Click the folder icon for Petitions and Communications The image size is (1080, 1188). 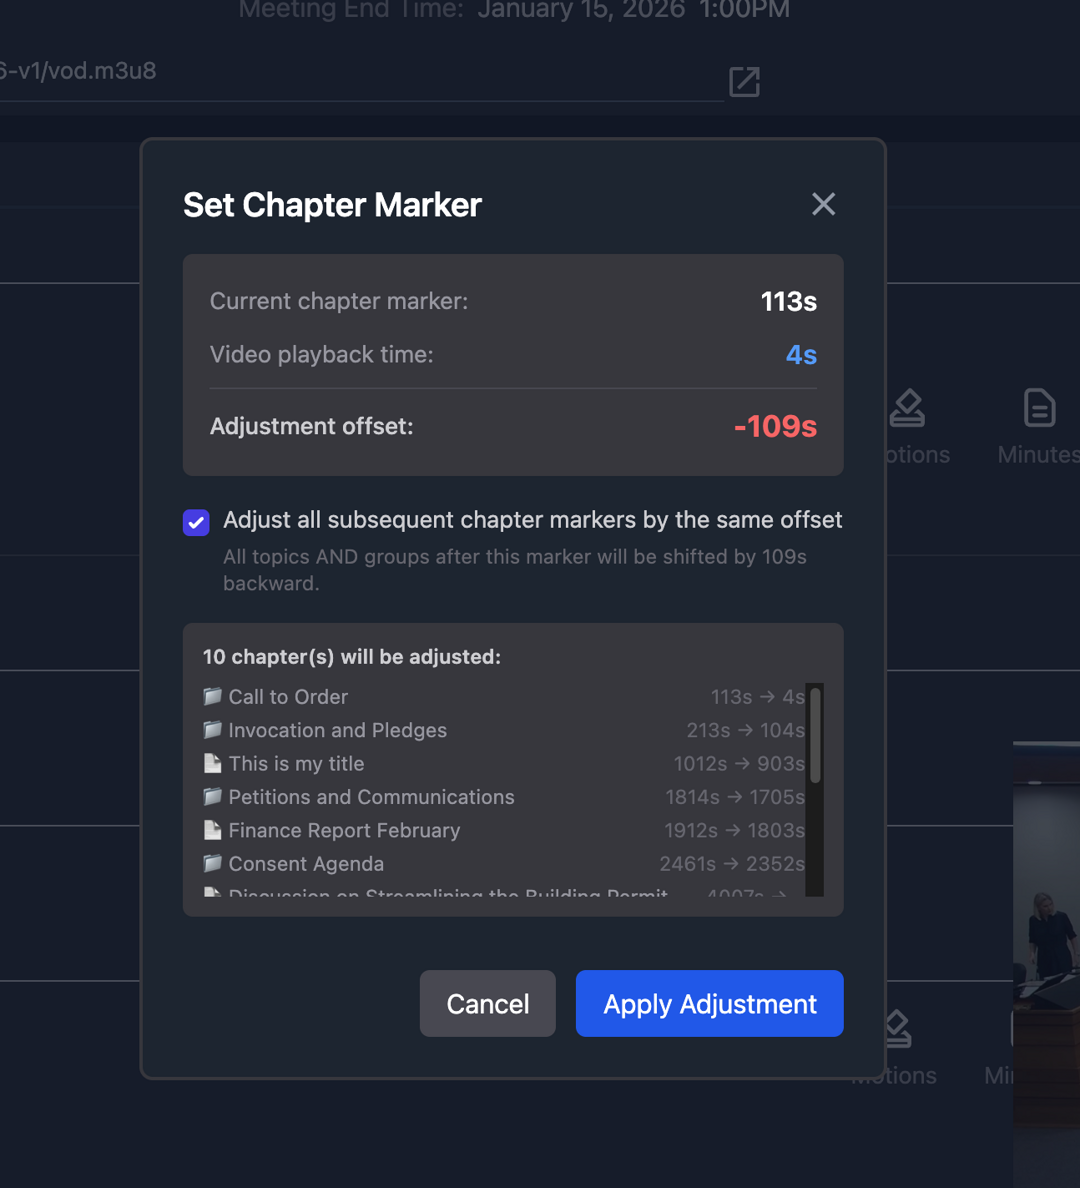pos(212,797)
